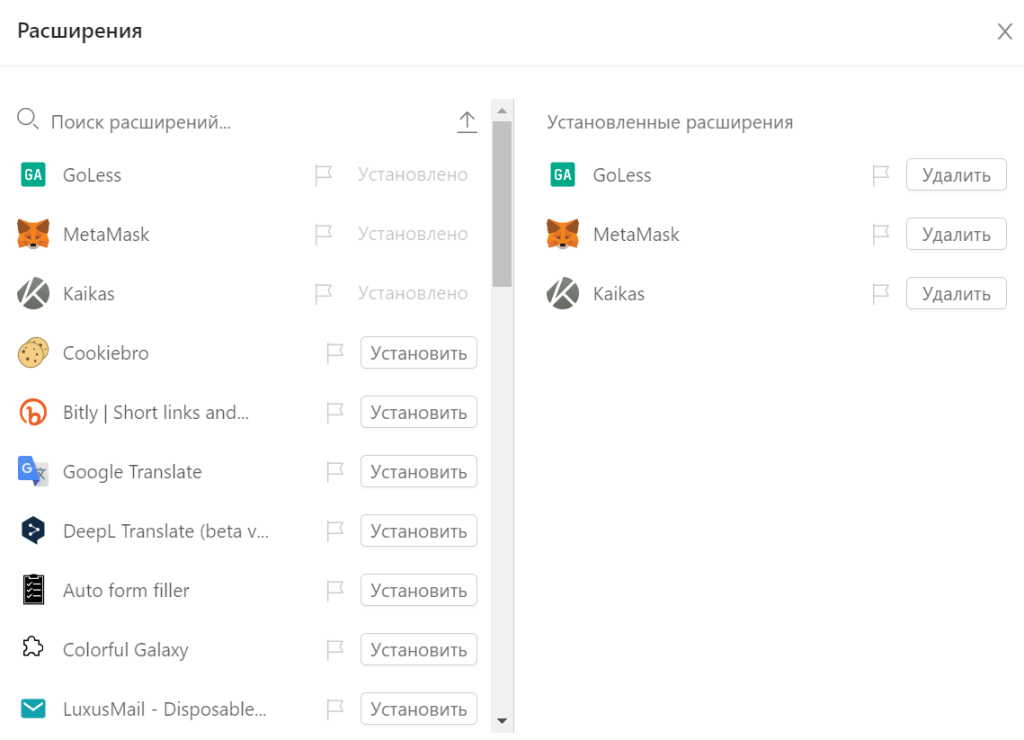Close the Расширения dialog
1024x740 pixels.
[1004, 31]
